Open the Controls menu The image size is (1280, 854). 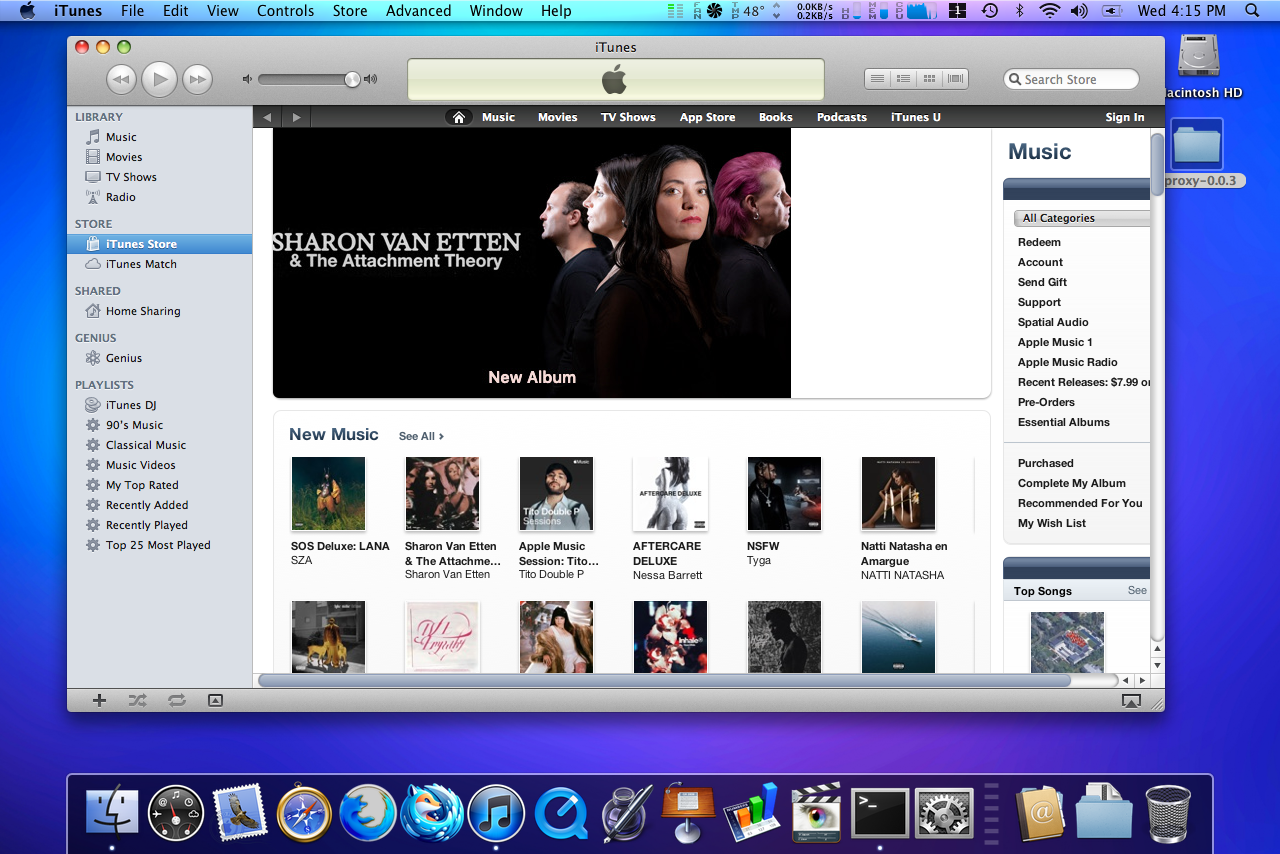point(285,11)
